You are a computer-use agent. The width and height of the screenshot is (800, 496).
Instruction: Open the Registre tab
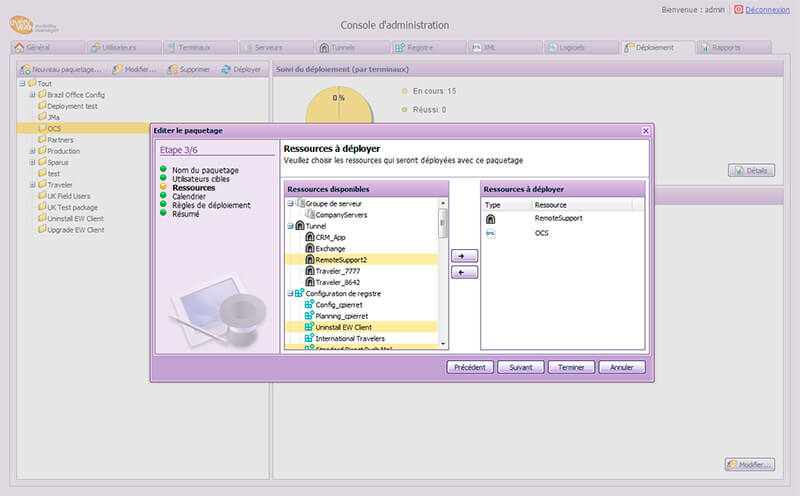point(429,47)
